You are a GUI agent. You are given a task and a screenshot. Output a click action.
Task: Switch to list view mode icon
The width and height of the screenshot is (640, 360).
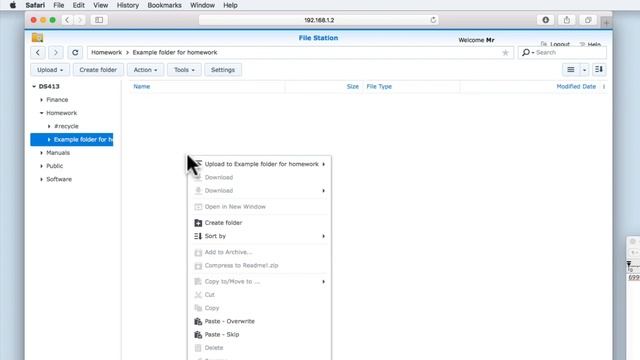click(x=571, y=70)
